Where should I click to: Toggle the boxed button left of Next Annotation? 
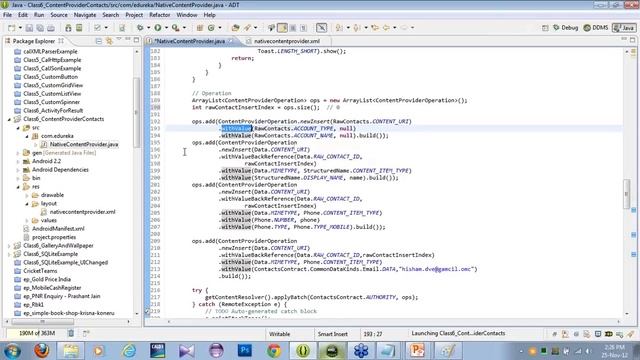322,28
